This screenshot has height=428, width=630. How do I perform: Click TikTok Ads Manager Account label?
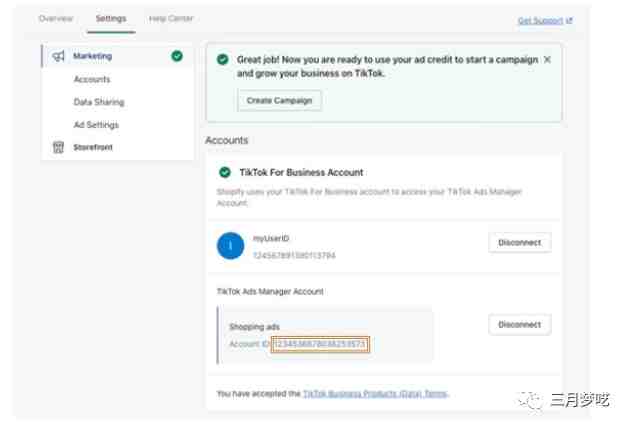[270, 291]
